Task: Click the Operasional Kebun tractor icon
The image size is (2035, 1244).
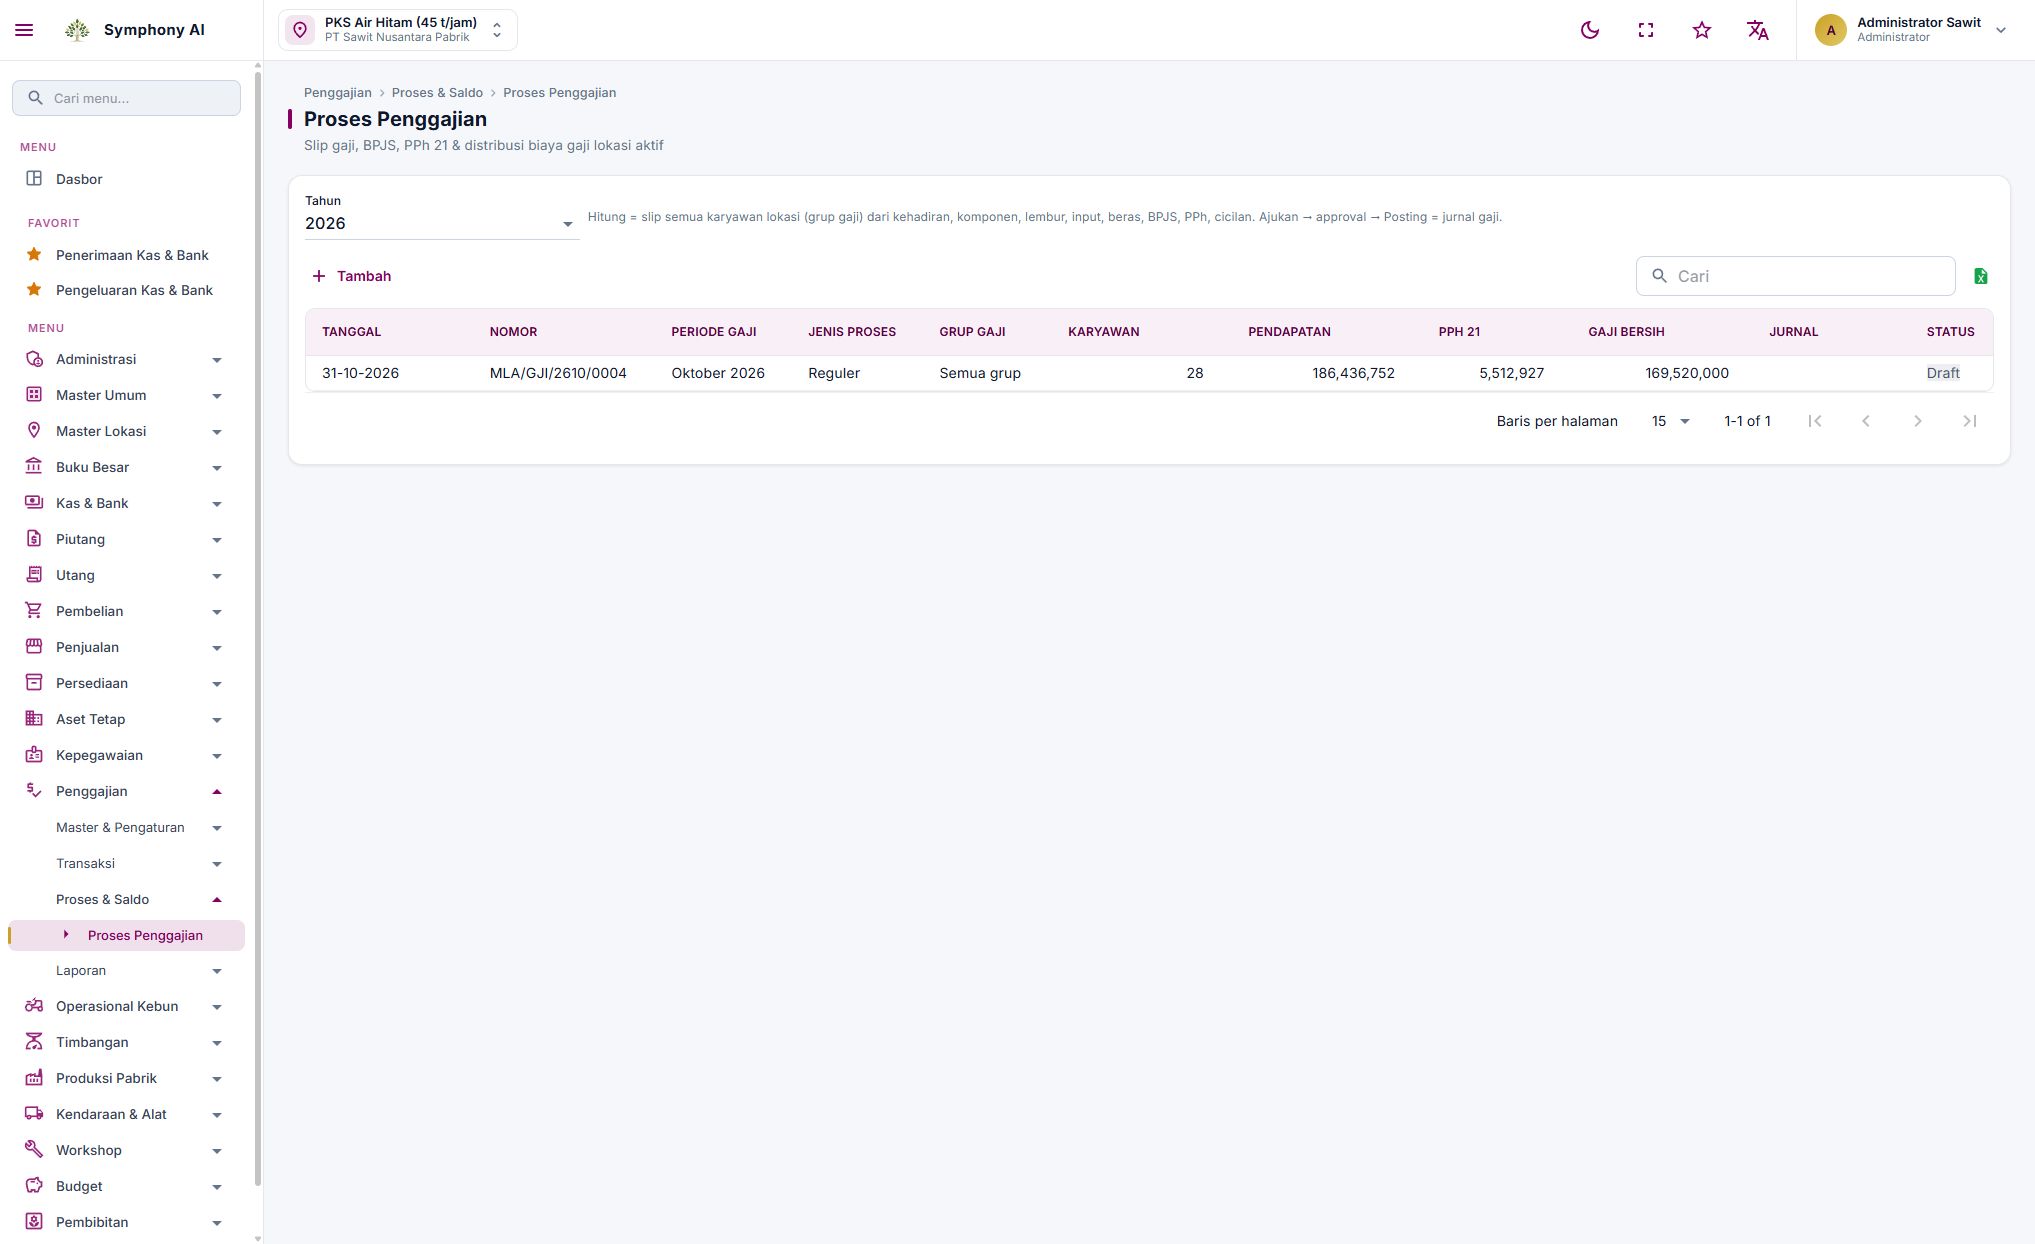Action: pyautogui.click(x=34, y=1006)
